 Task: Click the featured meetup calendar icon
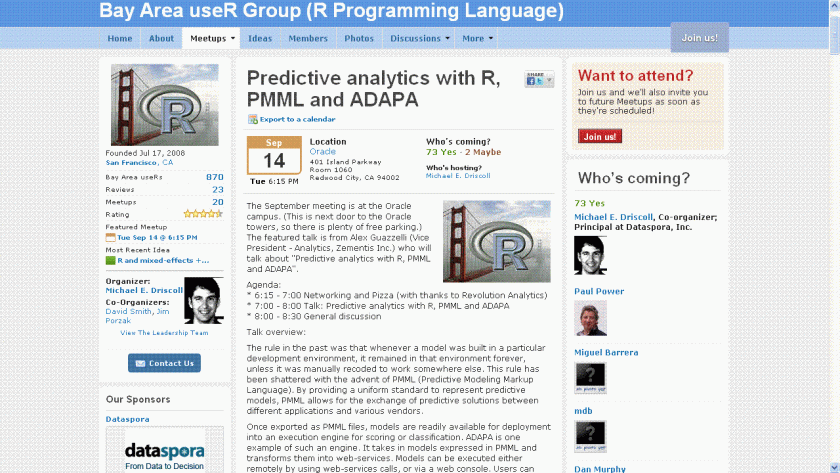111,238
